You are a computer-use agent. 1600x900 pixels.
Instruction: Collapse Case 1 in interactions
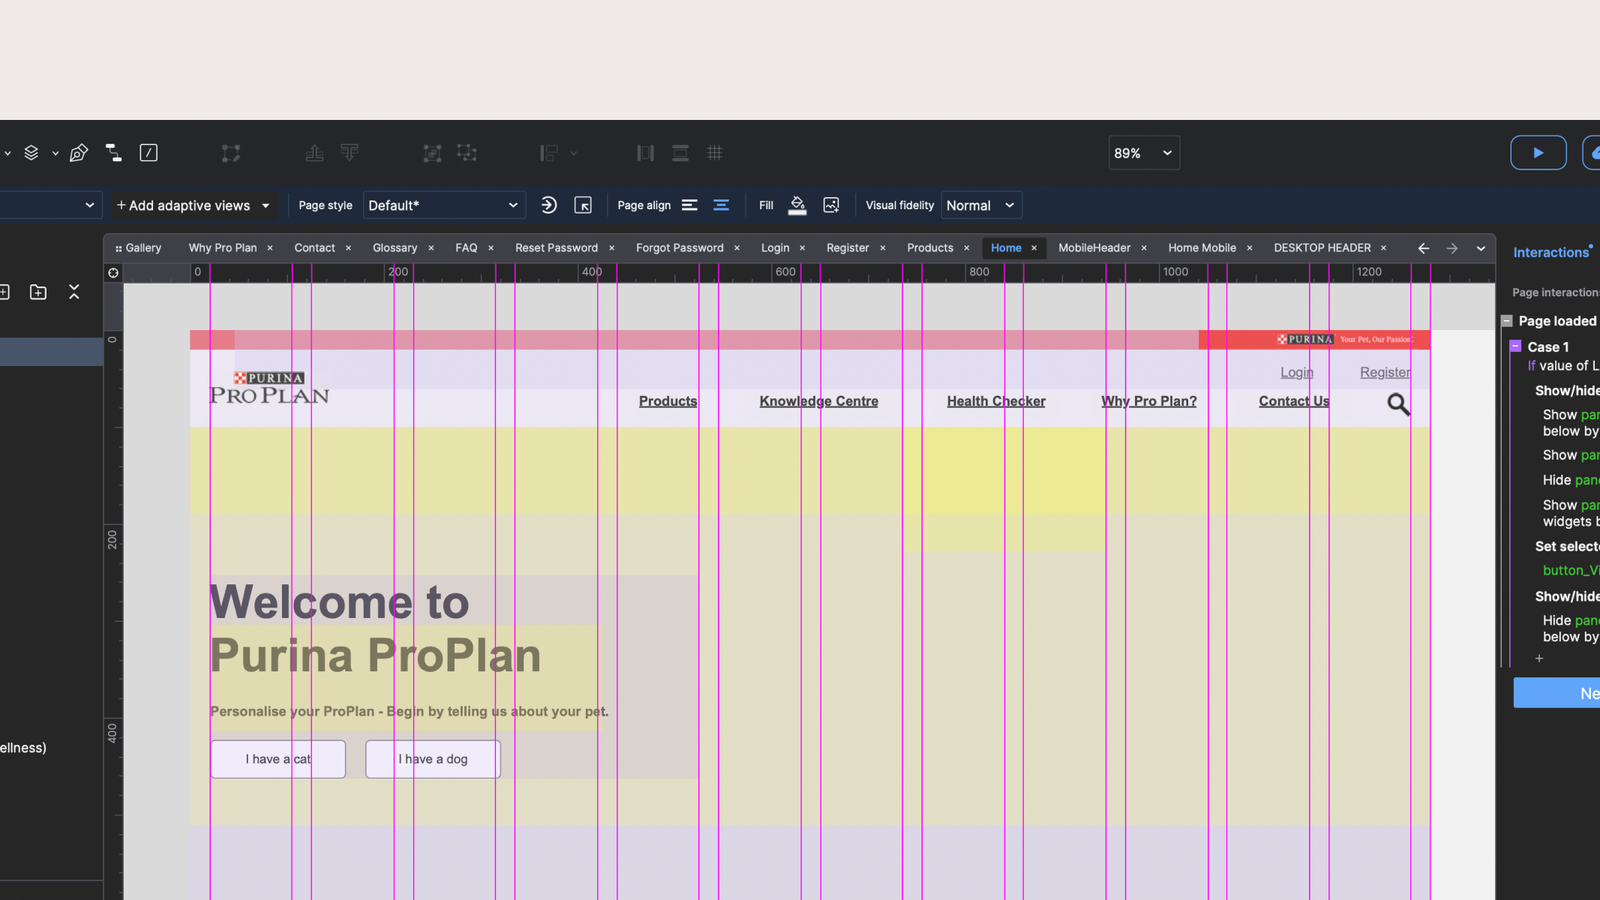(1516, 346)
